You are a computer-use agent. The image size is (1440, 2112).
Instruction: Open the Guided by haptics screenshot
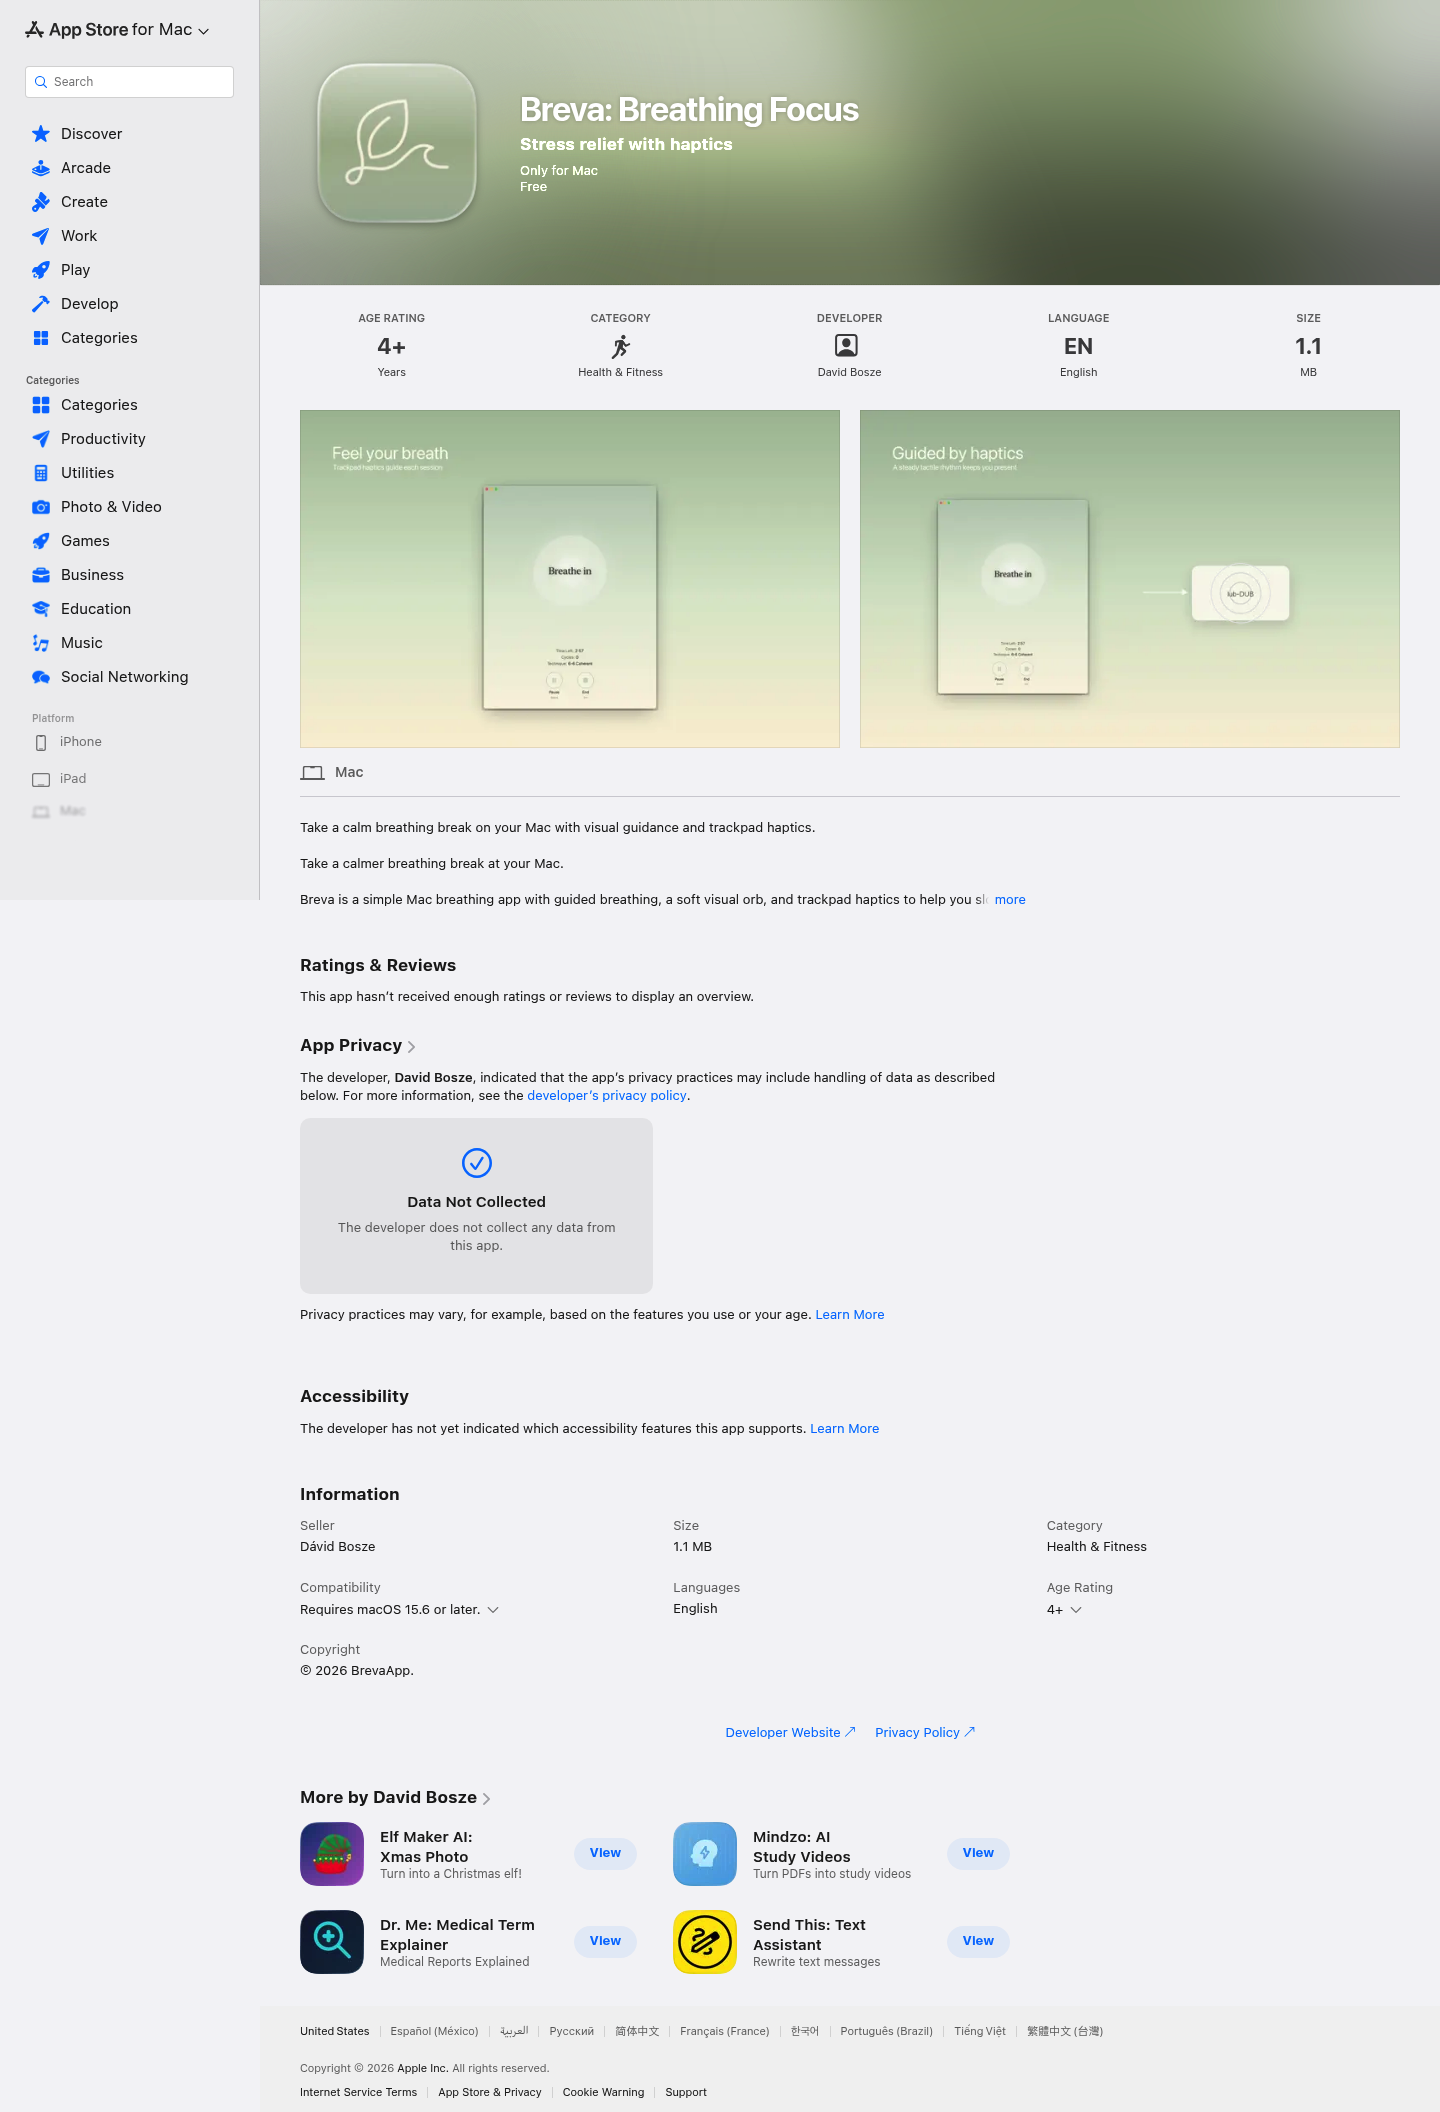(1130, 579)
